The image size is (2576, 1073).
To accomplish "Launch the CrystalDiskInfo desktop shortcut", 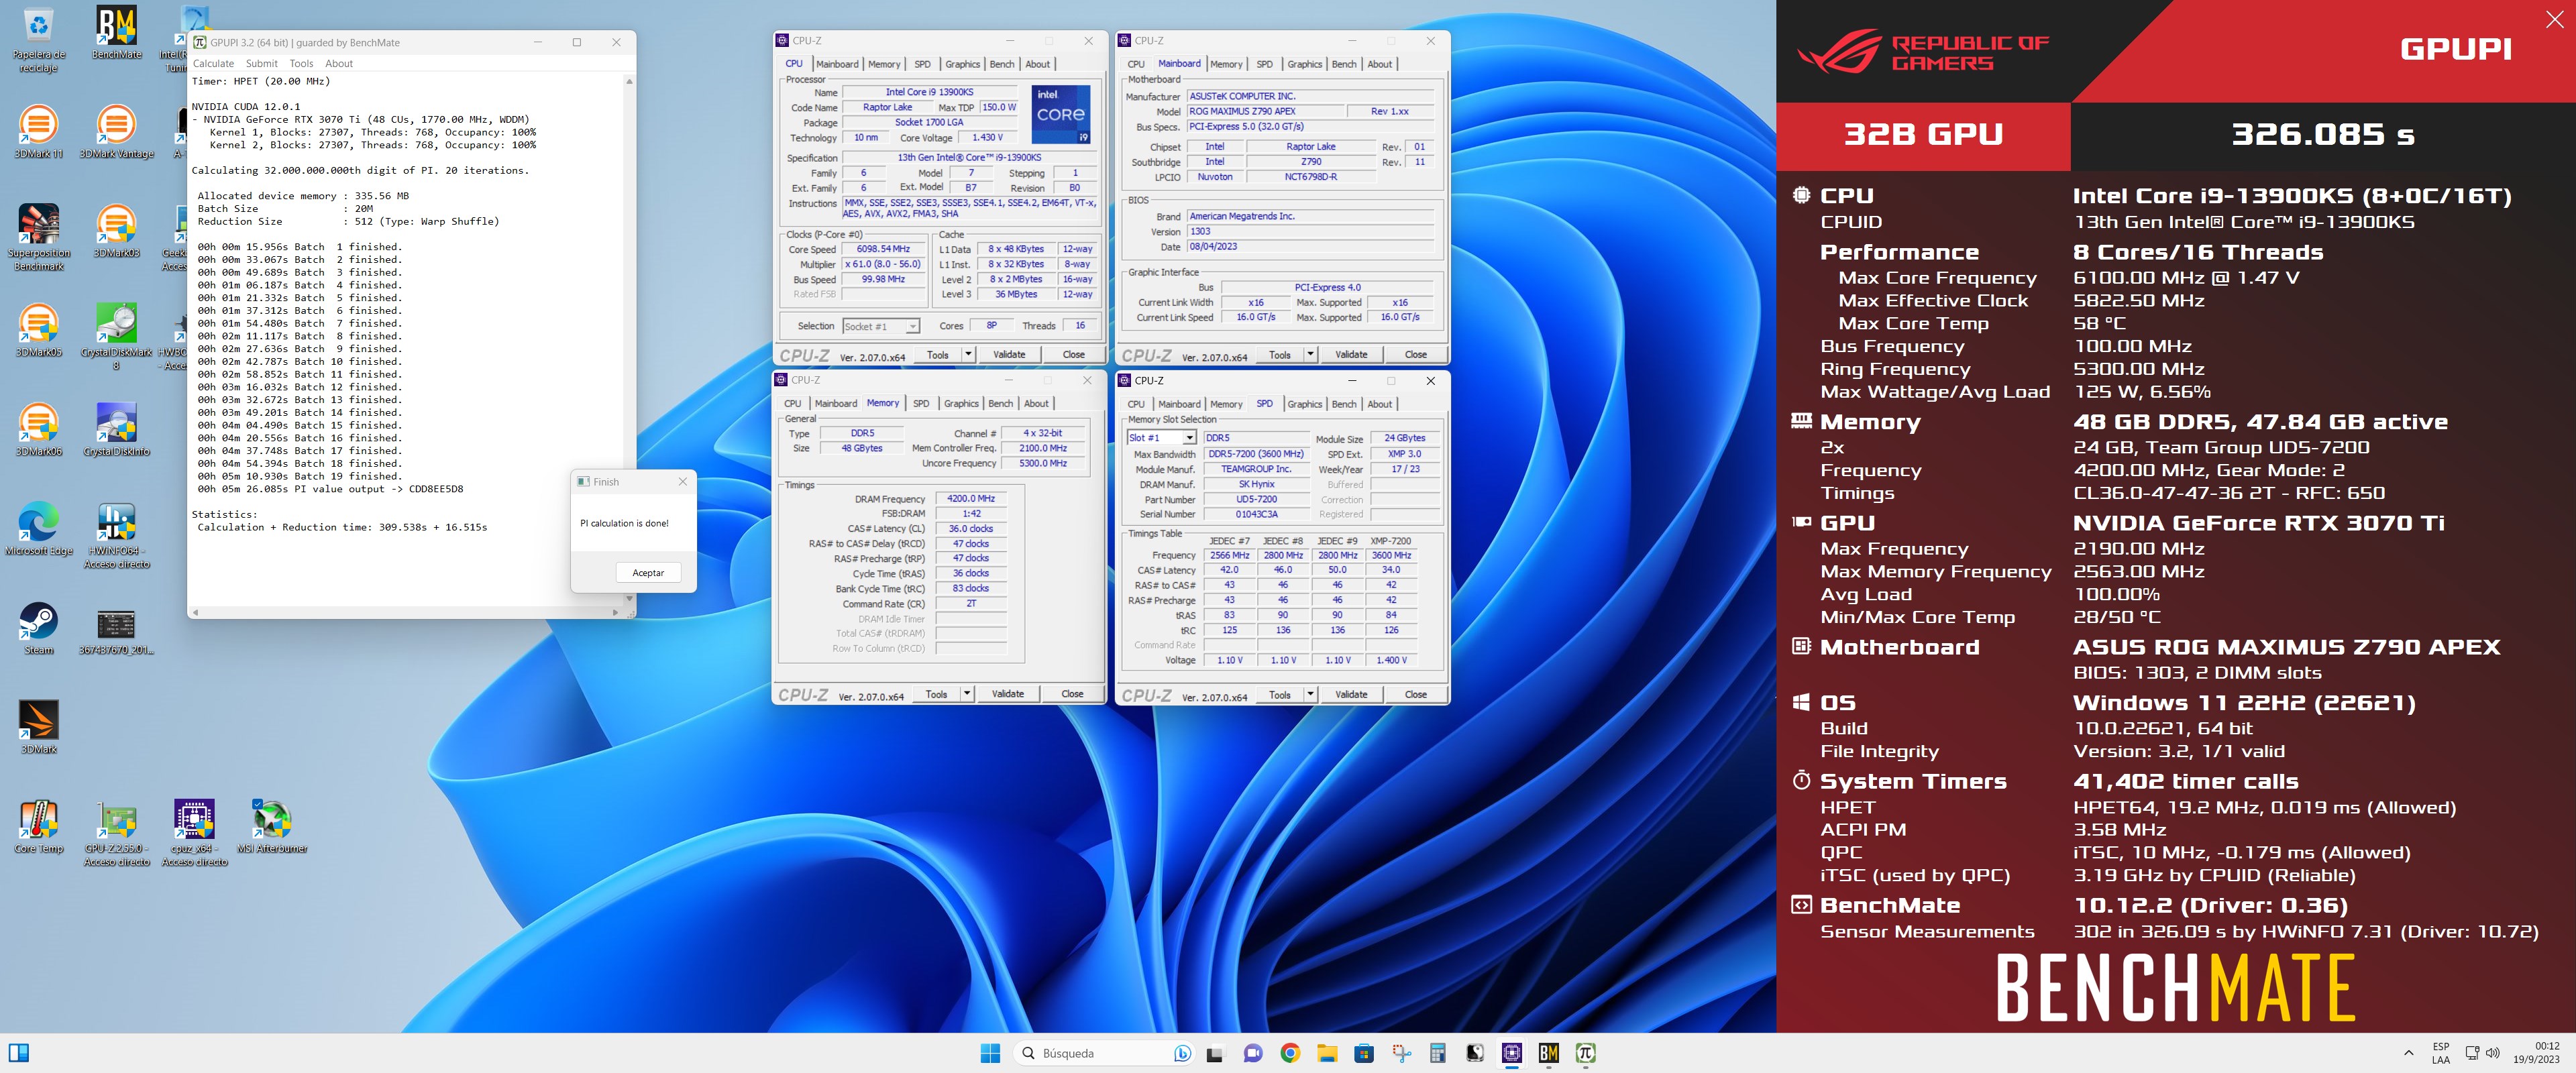I will coord(116,429).
